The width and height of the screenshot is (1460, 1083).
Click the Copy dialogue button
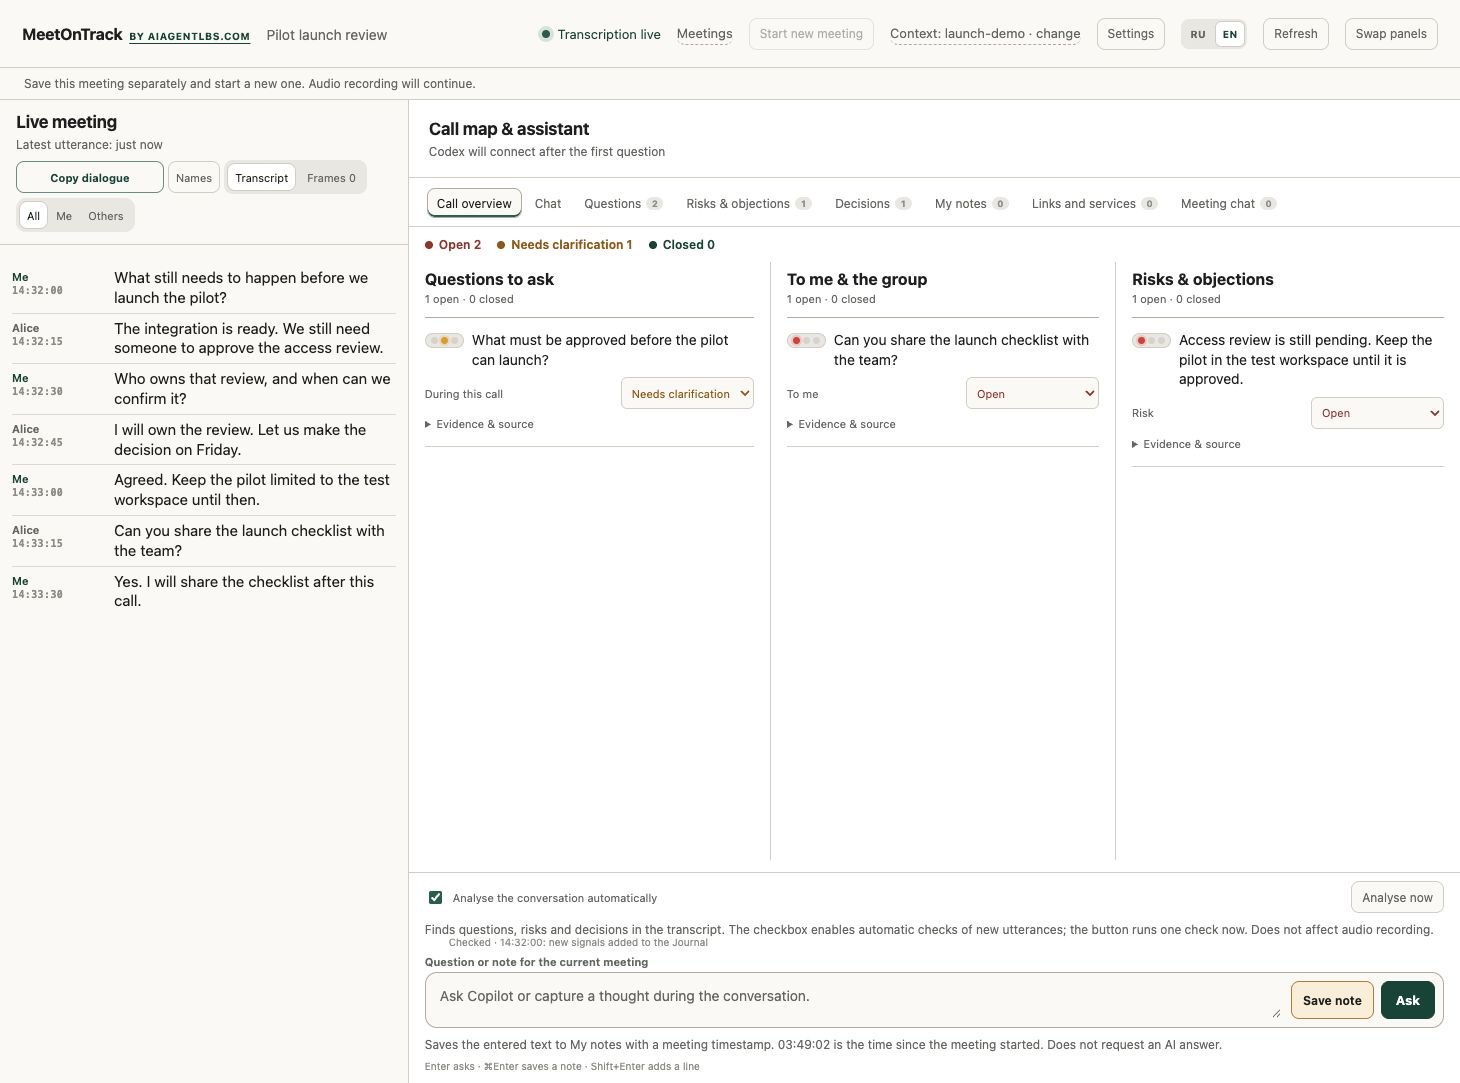[90, 177]
